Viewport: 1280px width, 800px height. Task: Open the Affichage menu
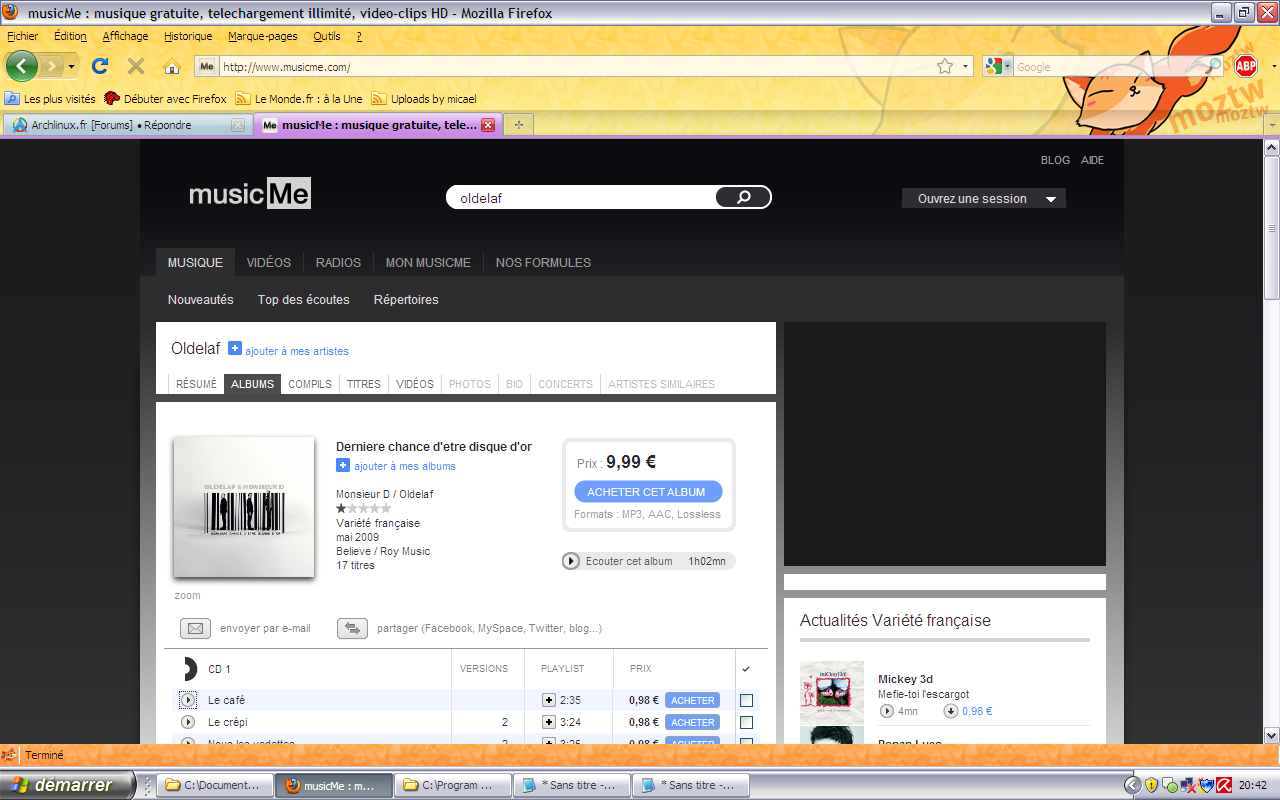tap(125, 36)
